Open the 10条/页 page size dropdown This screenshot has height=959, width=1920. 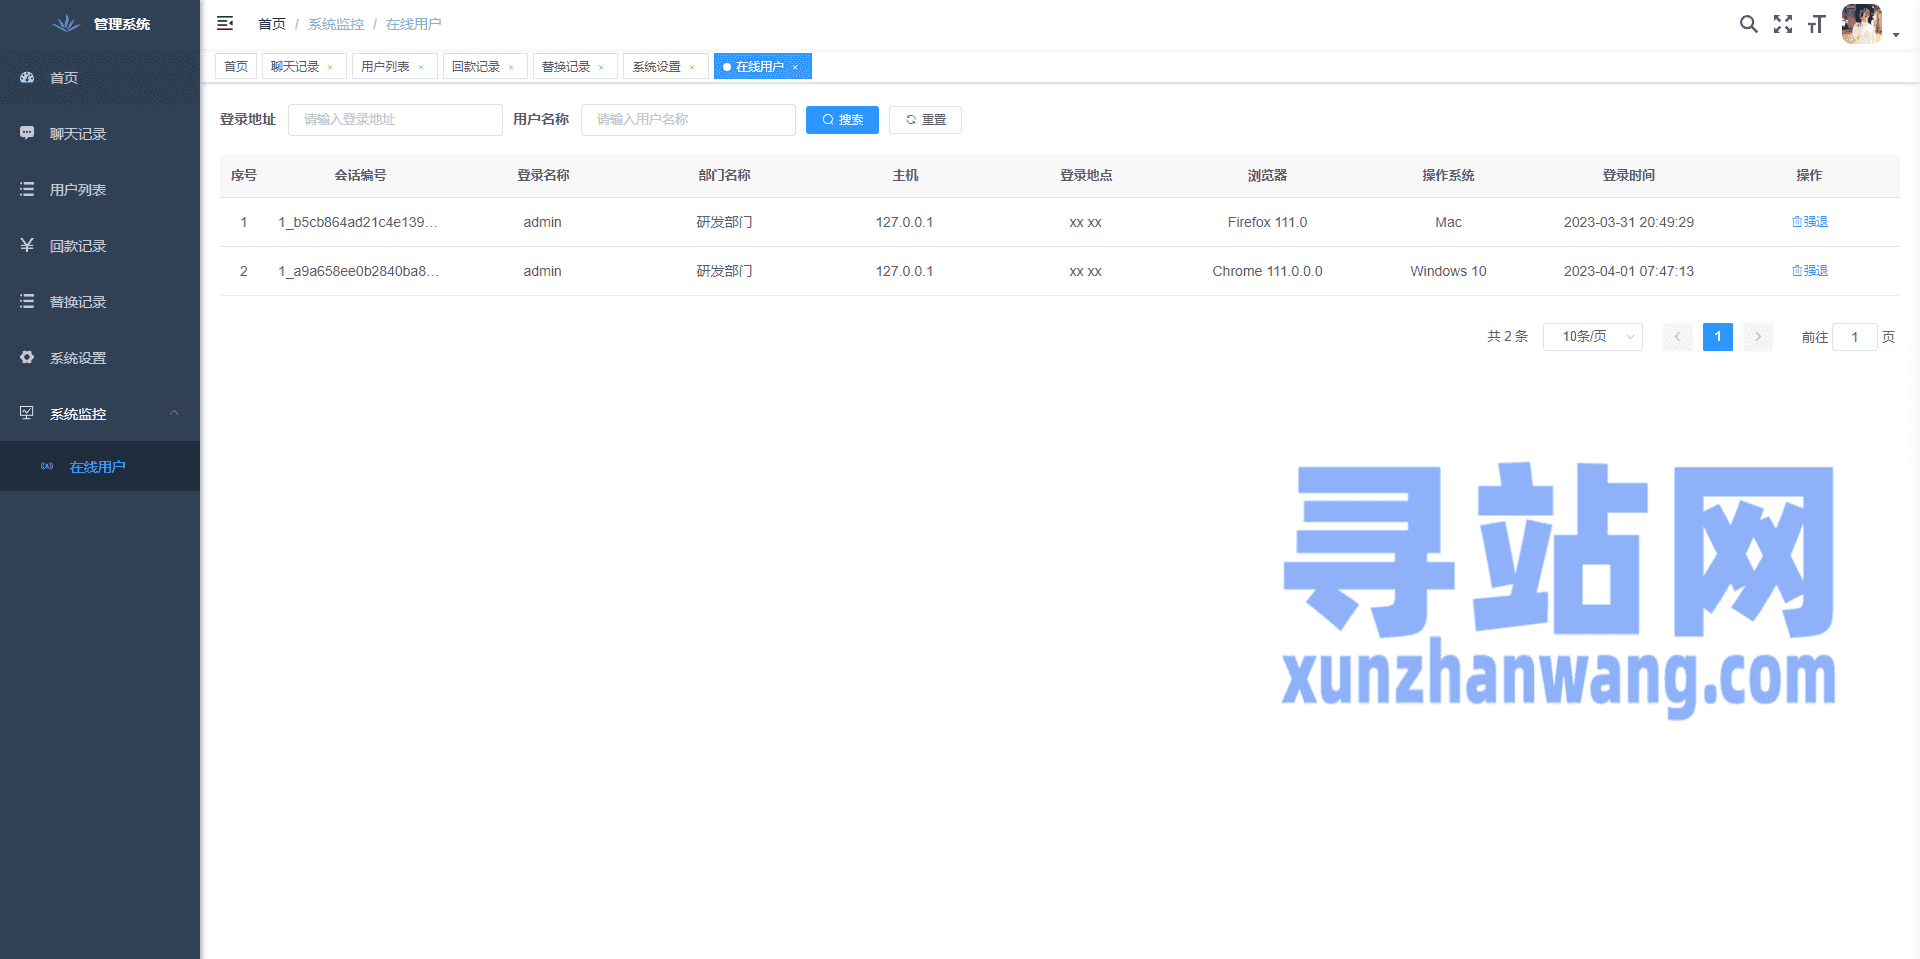tap(1592, 337)
